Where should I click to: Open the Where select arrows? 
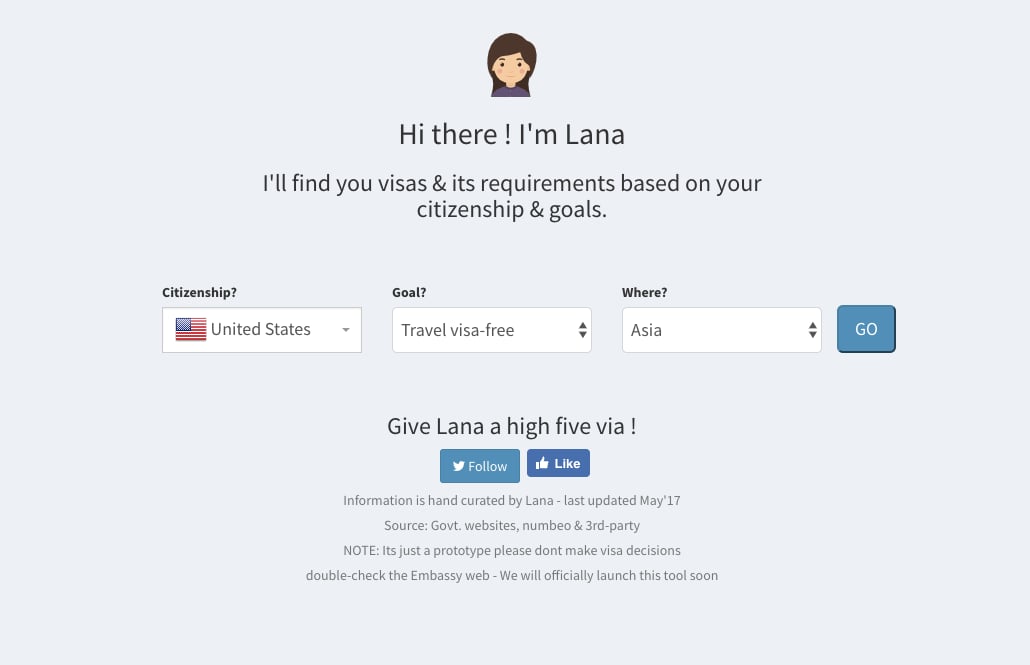click(x=813, y=330)
